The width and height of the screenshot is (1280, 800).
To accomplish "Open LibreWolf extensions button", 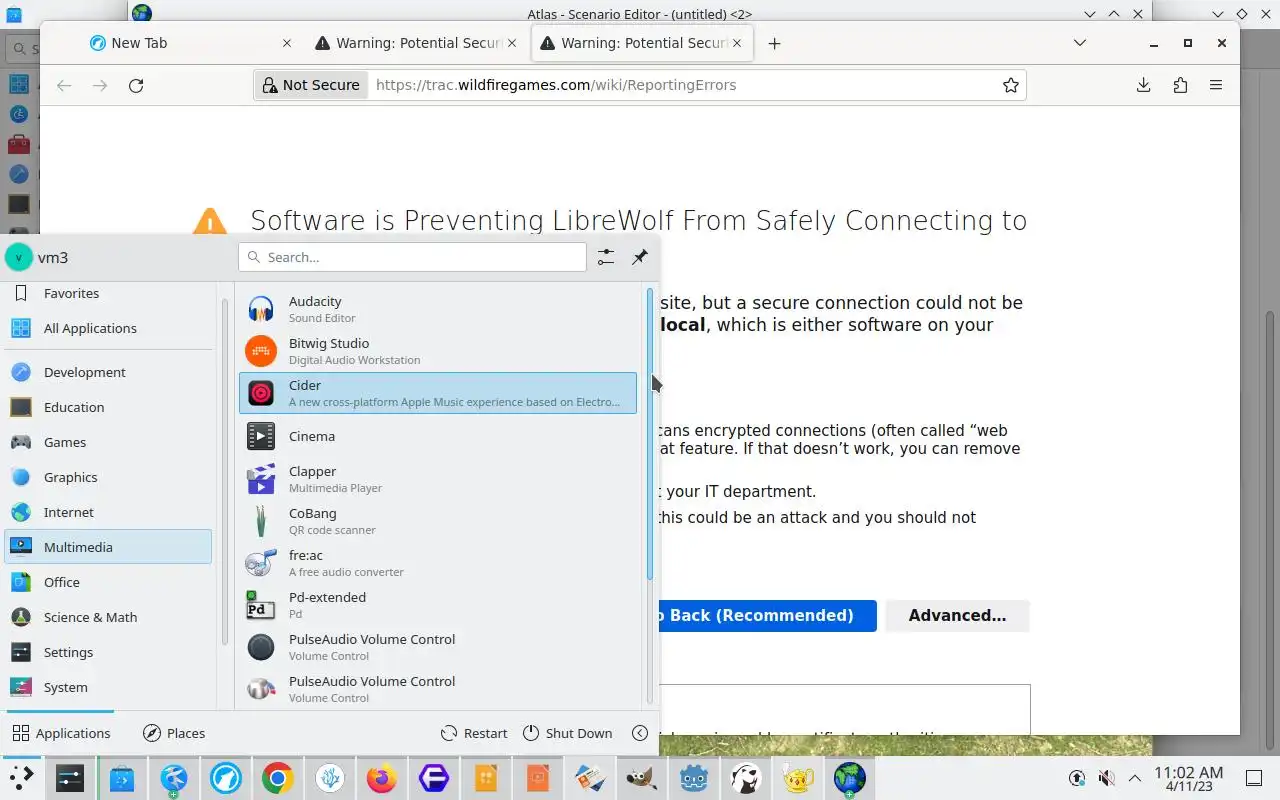I will 1180,85.
